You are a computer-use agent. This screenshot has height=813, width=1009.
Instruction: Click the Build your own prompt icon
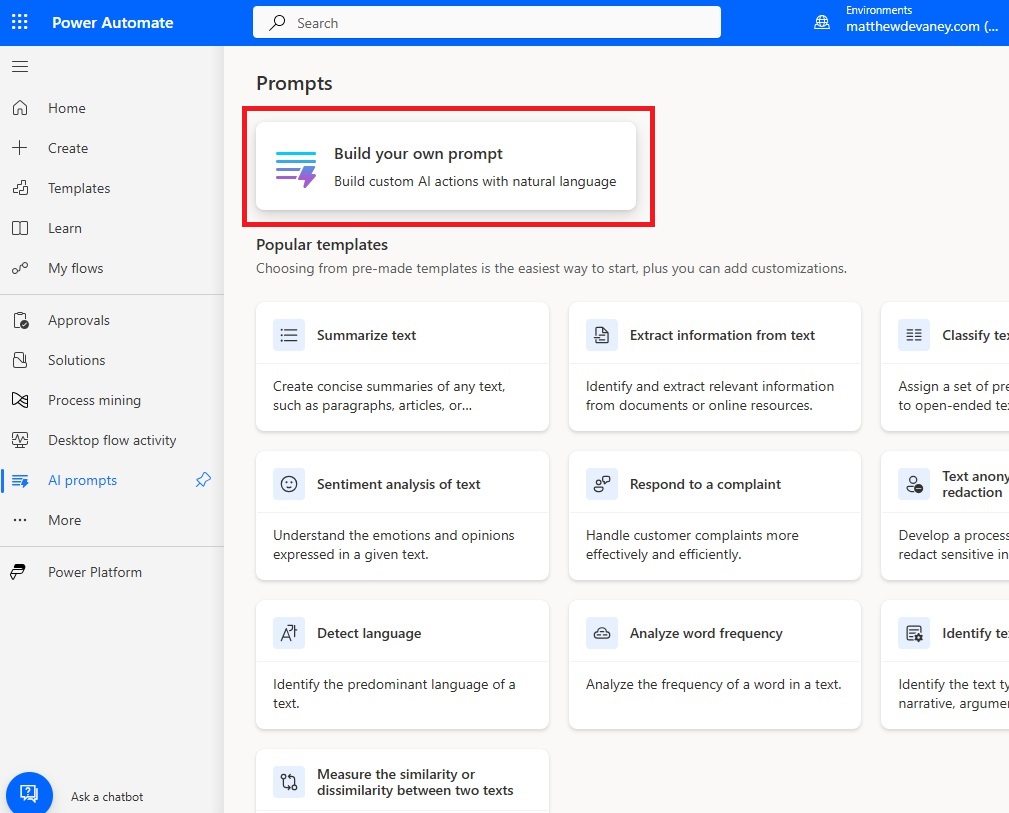(296, 169)
